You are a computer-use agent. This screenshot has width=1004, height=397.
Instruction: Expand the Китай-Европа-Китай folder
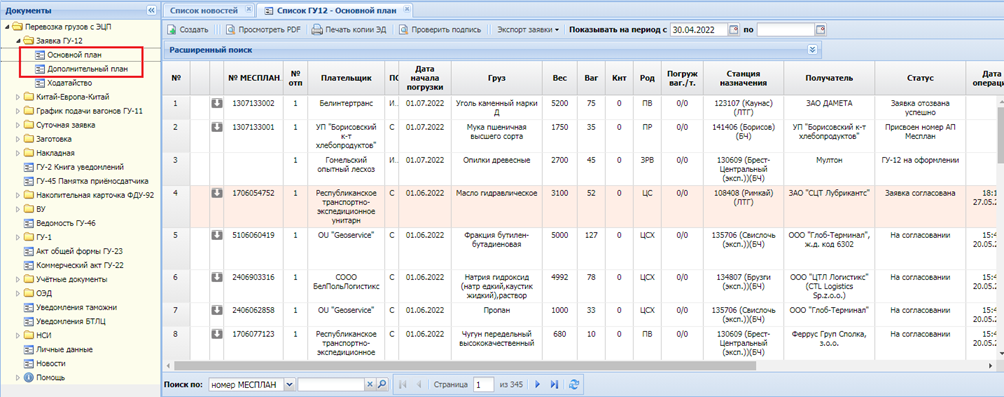pos(18,97)
